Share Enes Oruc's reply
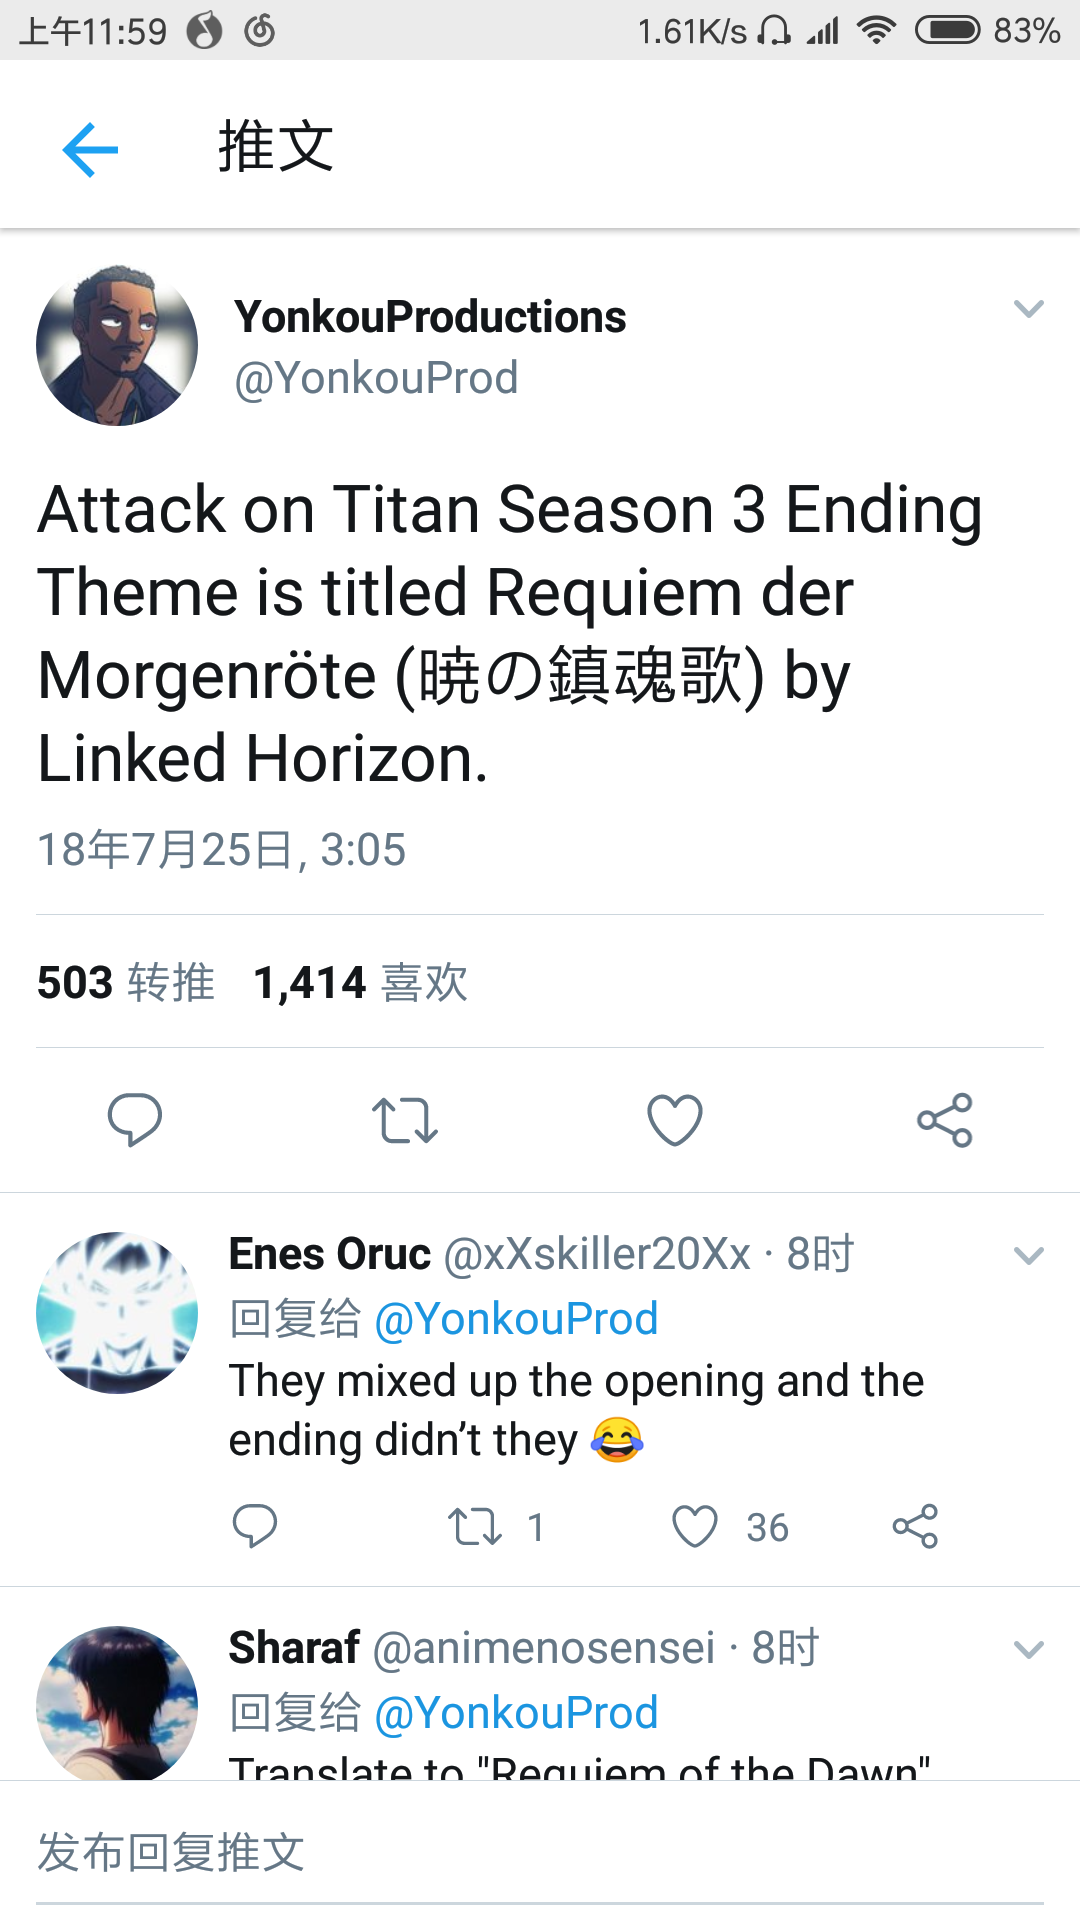Image resolution: width=1080 pixels, height=1920 pixels. point(915,1526)
